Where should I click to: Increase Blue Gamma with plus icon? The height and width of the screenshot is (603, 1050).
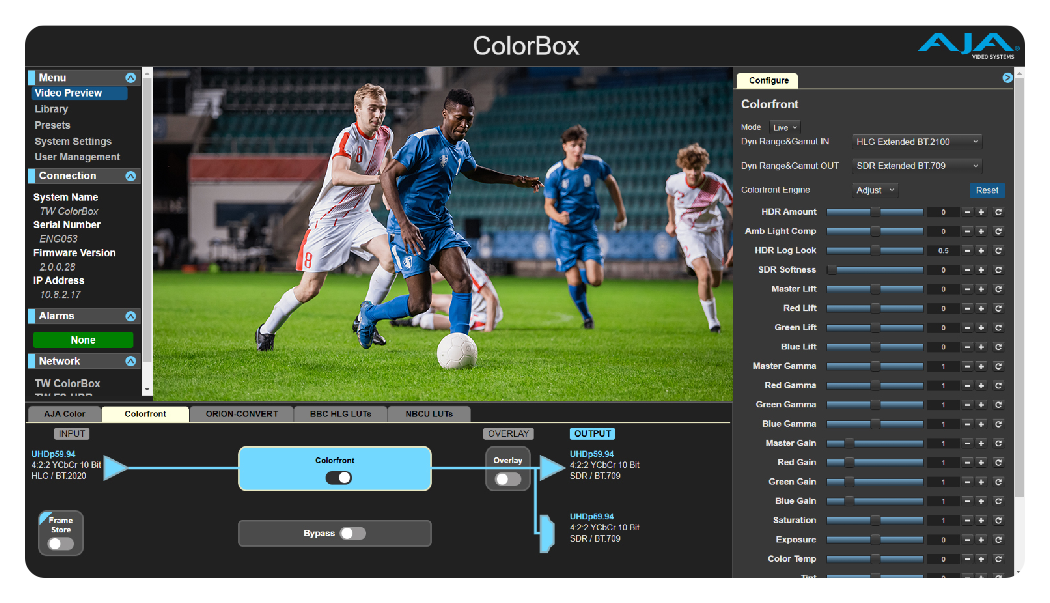pos(981,424)
